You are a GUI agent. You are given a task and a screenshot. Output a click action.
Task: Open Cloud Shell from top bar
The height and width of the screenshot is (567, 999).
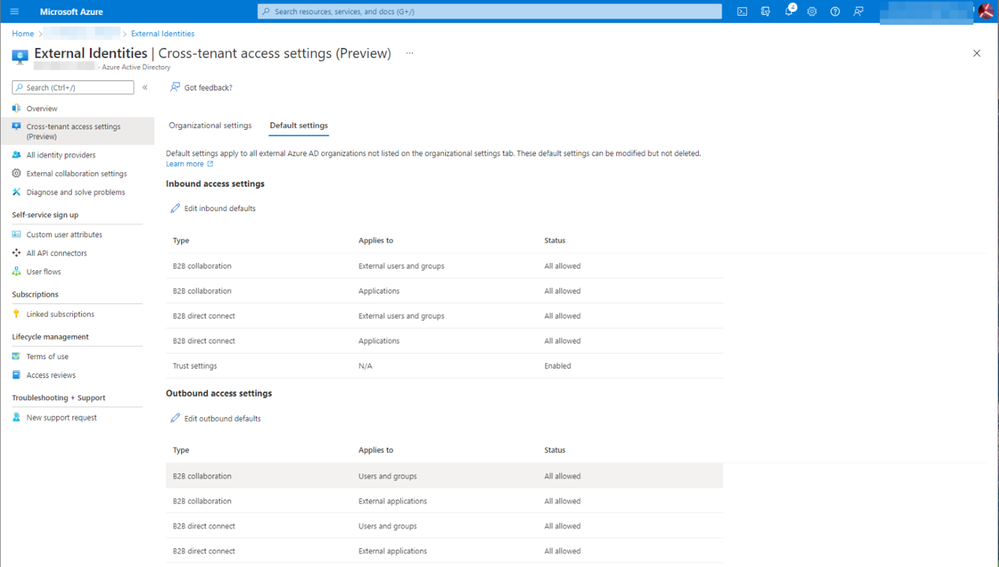(742, 11)
